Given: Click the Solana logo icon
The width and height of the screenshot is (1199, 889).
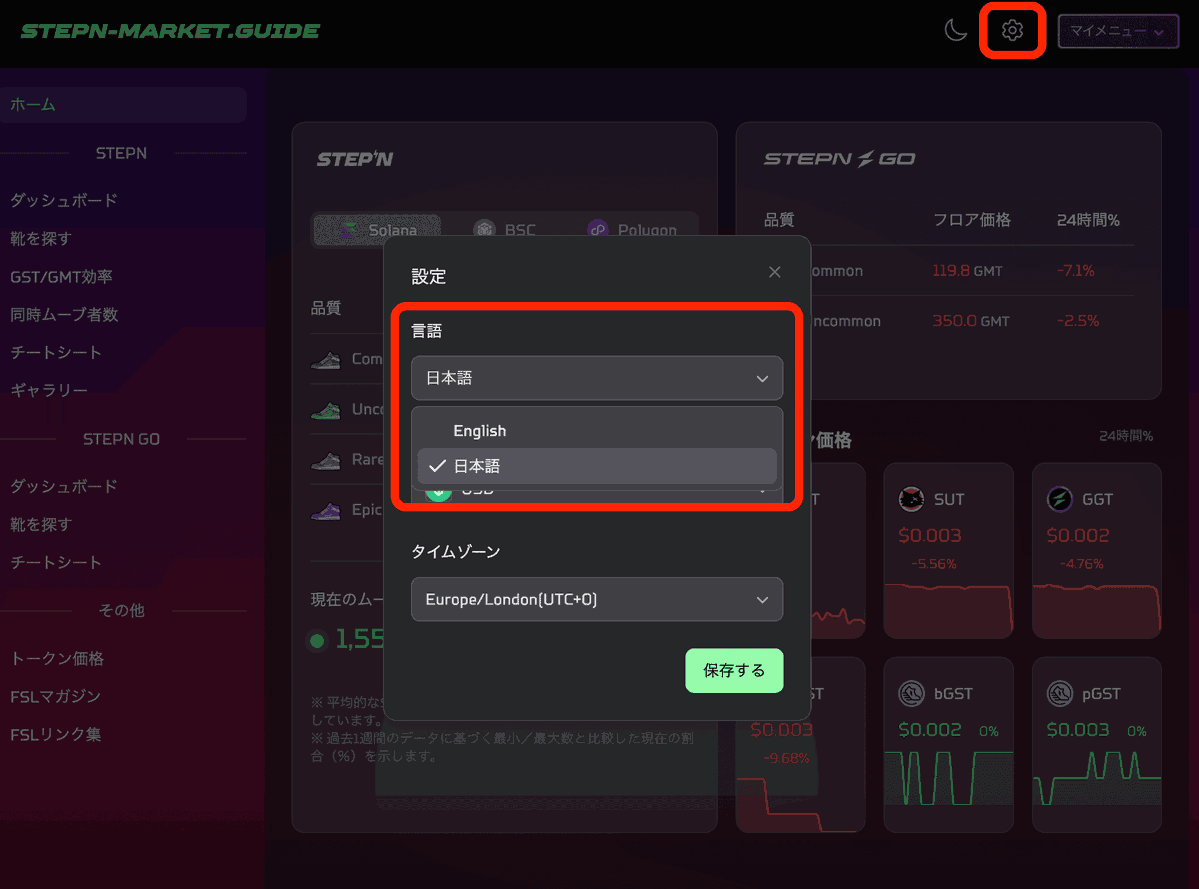Looking at the screenshot, I should (349, 229).
